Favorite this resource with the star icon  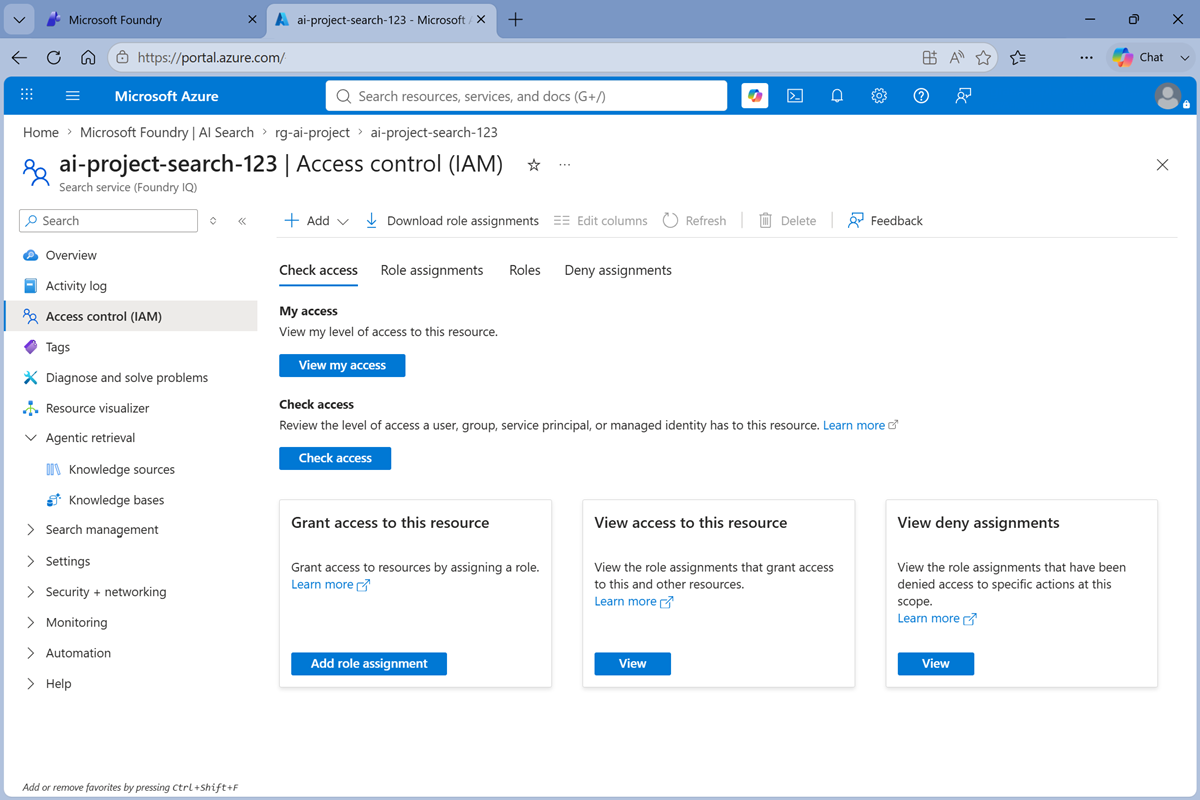tap(534, 165)
